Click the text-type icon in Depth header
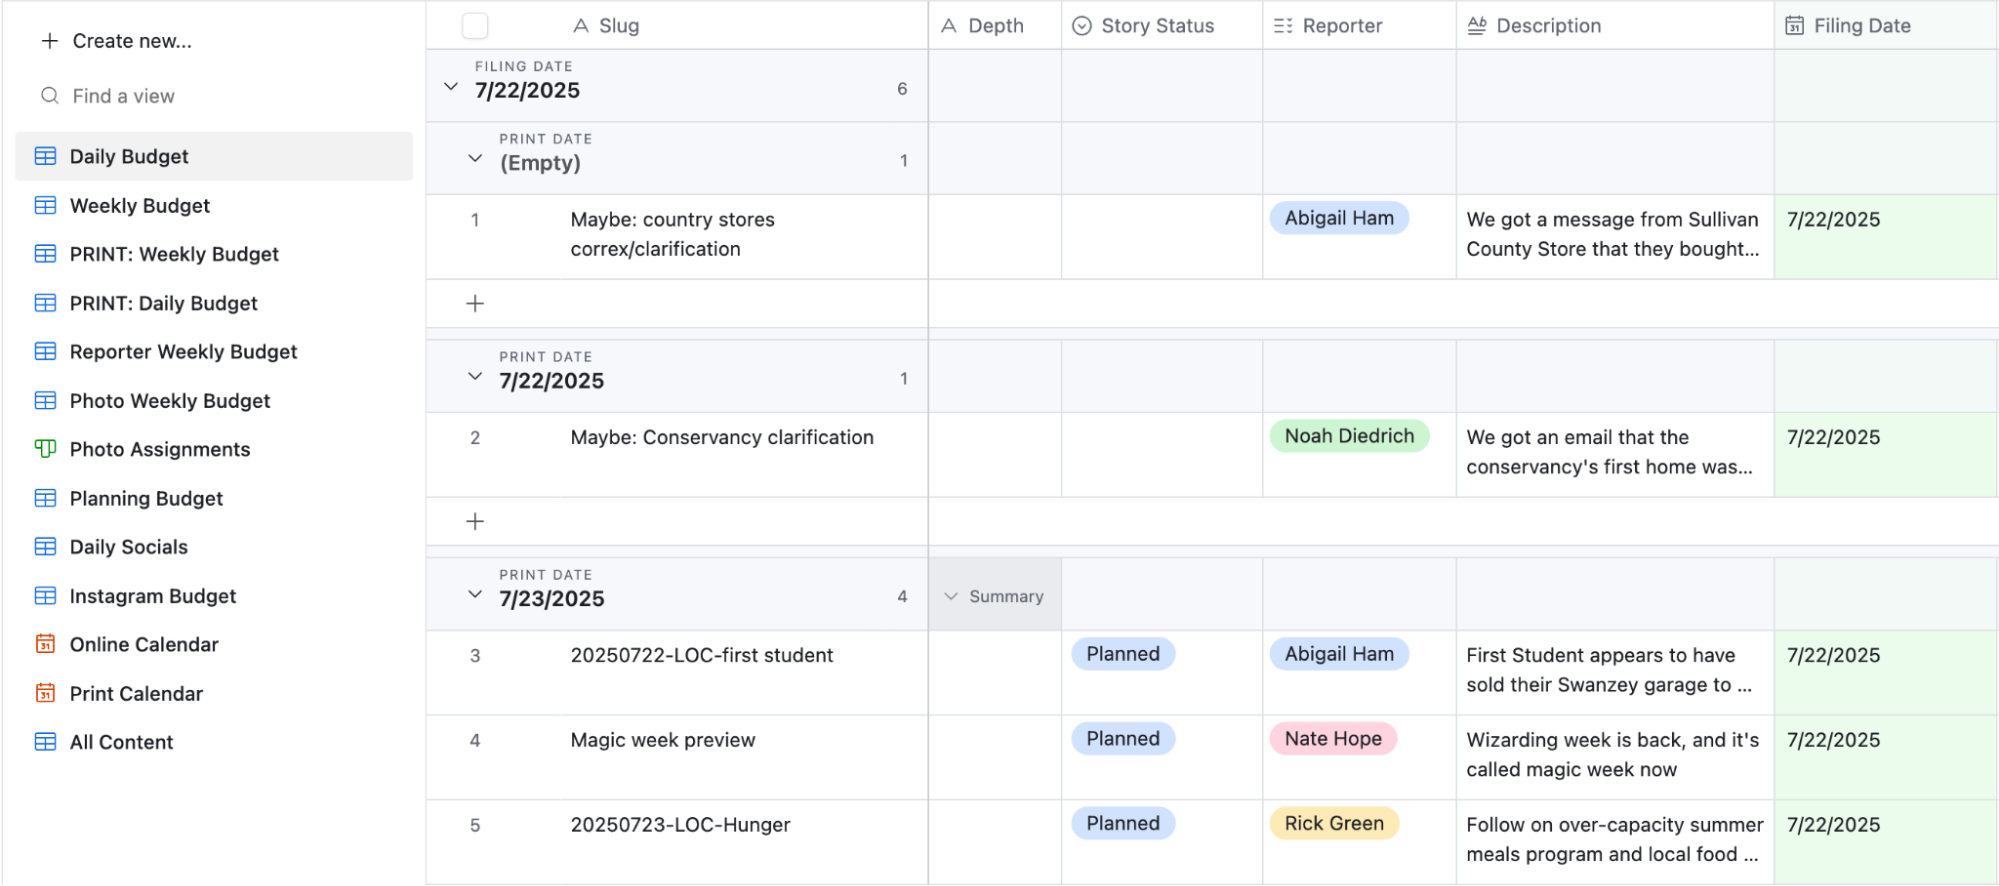 [950, 26]
